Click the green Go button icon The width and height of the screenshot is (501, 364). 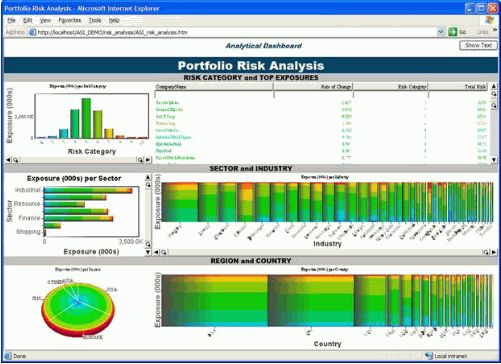pos(452,32)
